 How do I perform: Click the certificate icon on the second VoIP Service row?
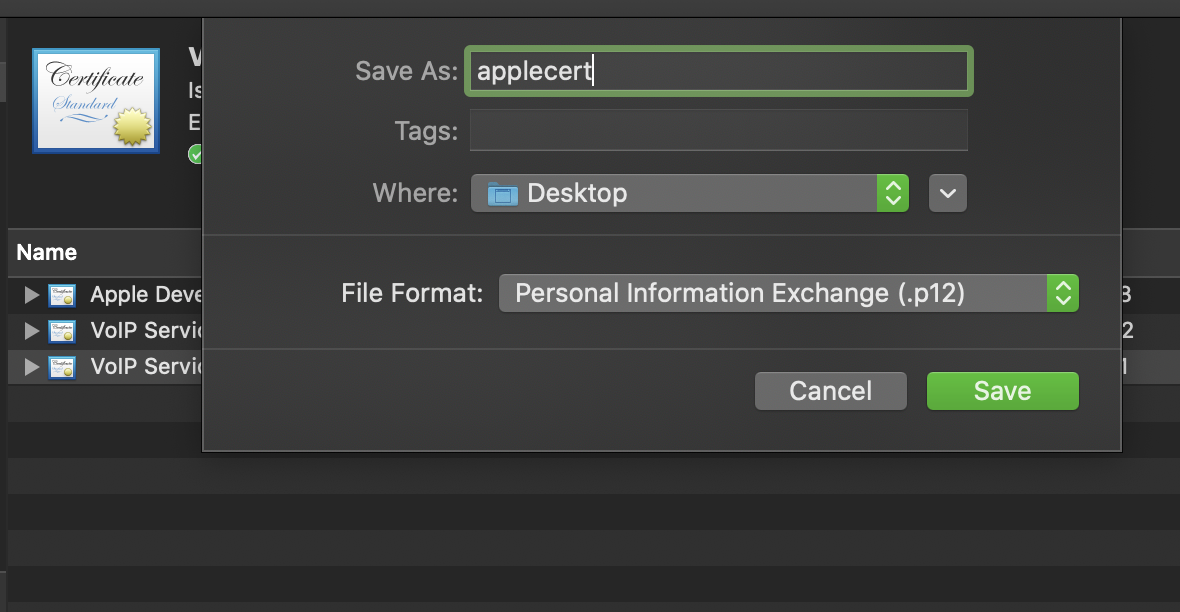pos(62,366)
